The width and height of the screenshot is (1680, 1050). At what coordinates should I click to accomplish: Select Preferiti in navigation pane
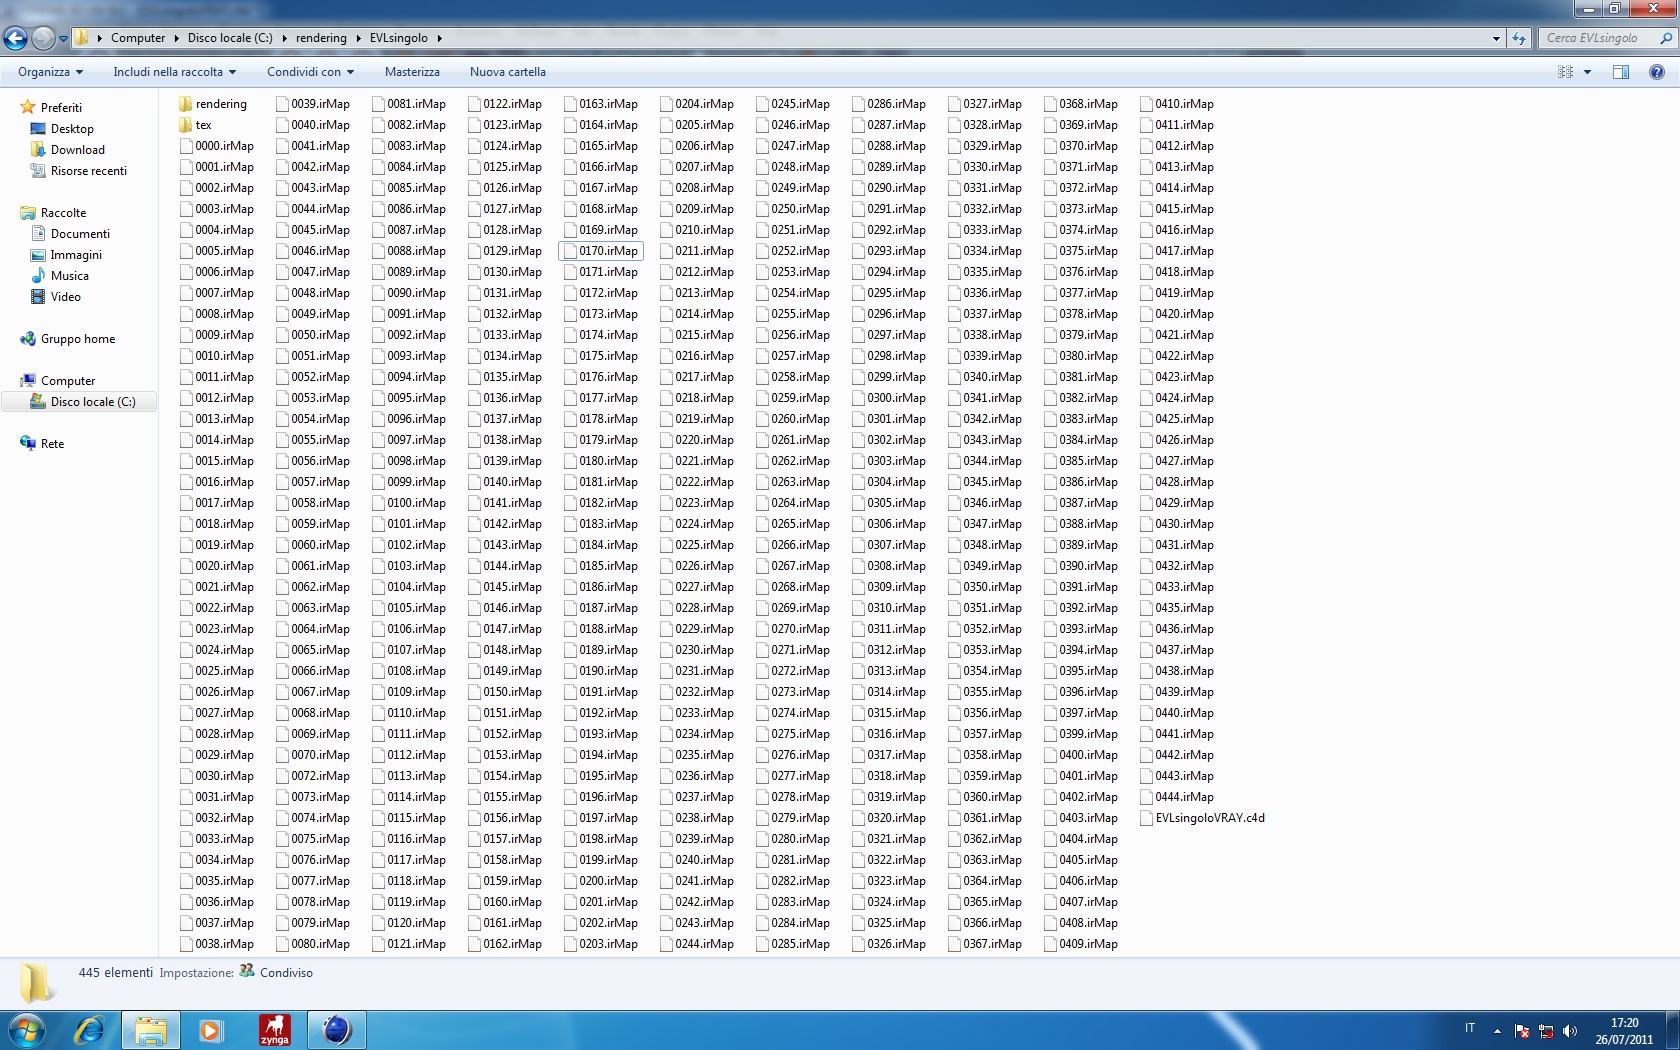click(61, 108)
